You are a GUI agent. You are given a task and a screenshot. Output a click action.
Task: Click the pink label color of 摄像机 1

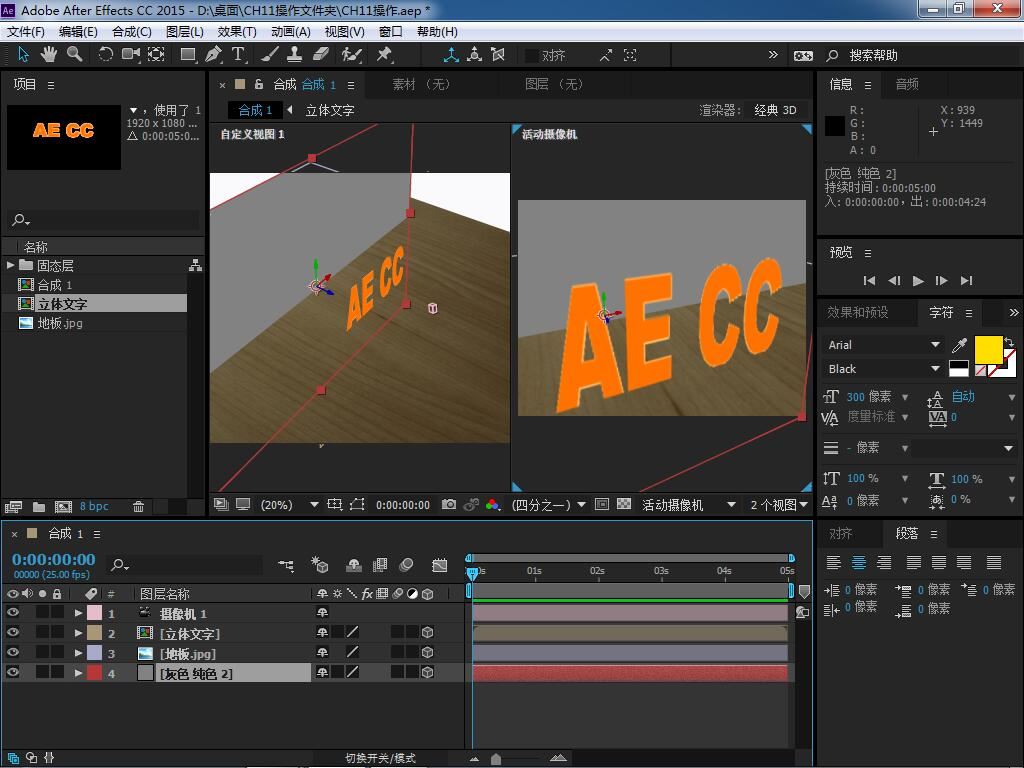click(95, 613)
